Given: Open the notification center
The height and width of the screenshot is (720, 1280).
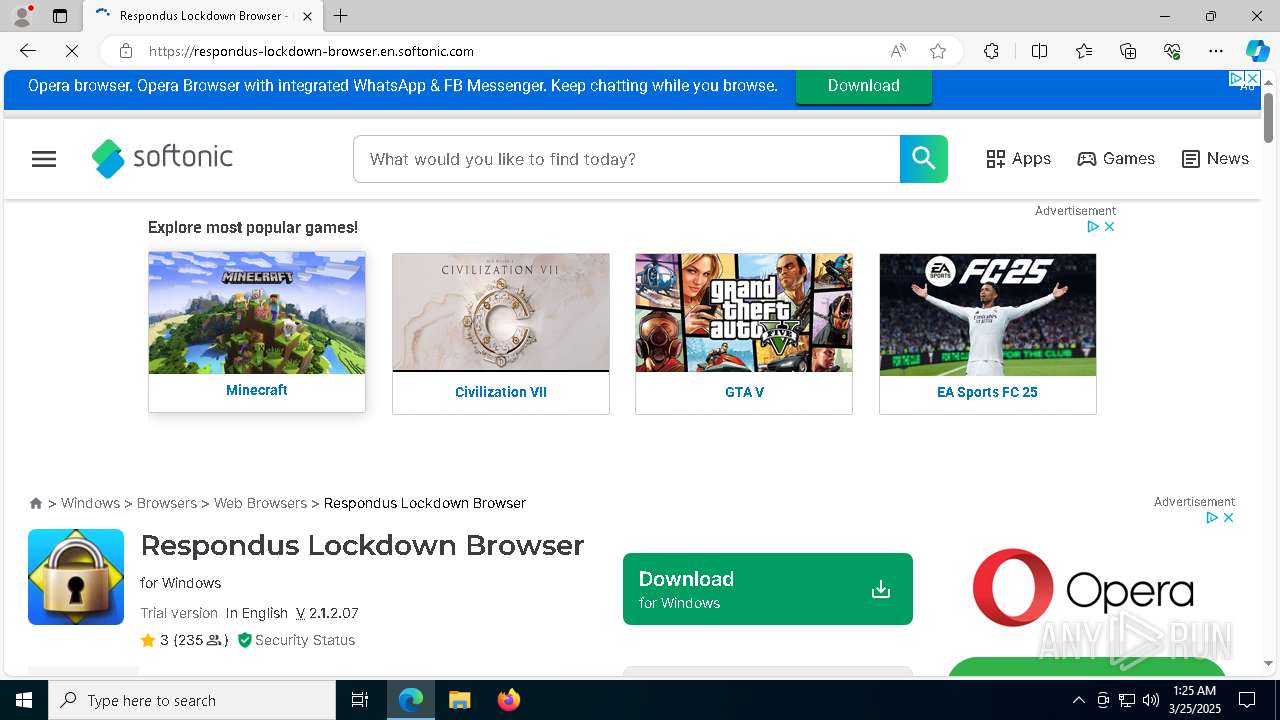Looking at the screenshot, I should (1247, 700).
